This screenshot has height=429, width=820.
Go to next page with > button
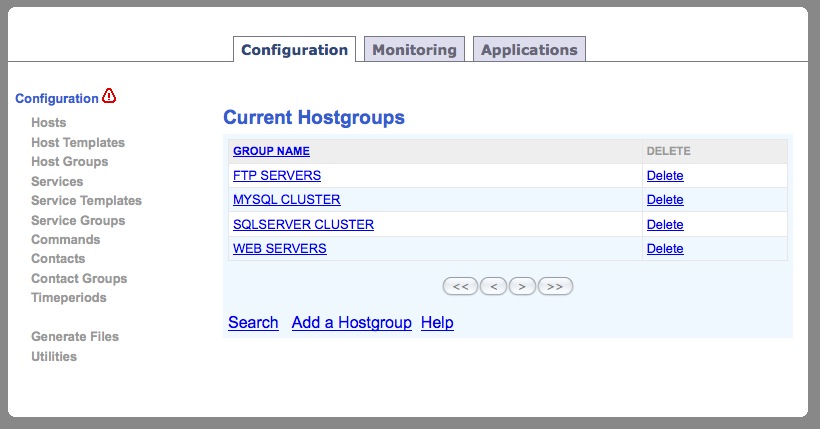point(522,286)
